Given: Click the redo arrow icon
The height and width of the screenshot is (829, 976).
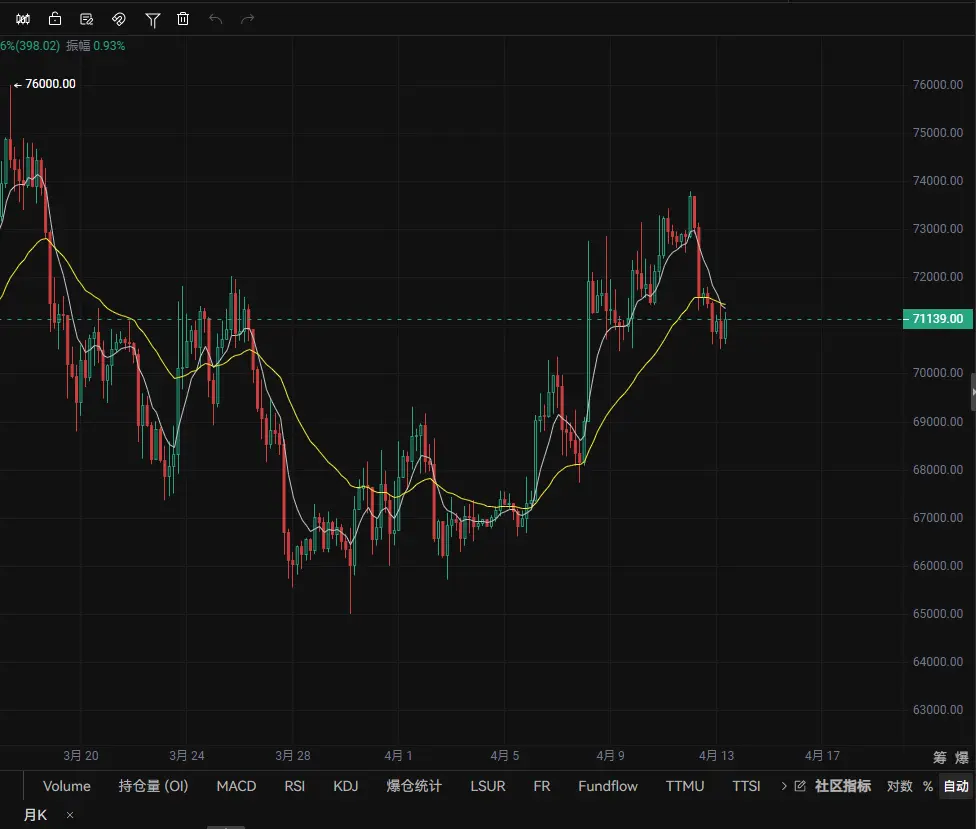Looking at the screenshot, I should pyautogui.click(x=248, y=19).
